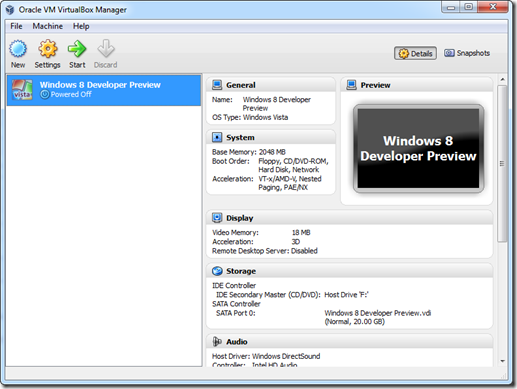Click the Storage section disk icon

217,271
